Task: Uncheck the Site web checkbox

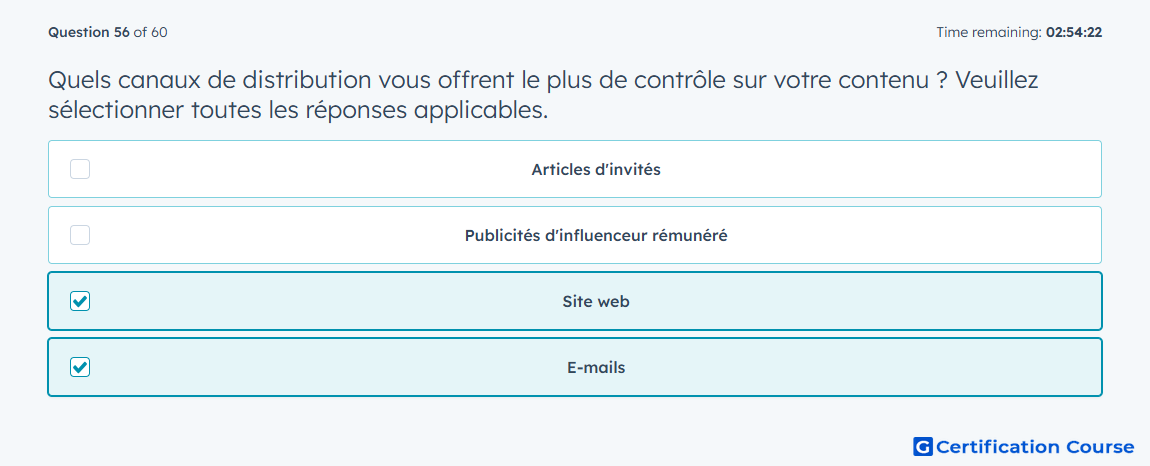Action: (80, 301)
